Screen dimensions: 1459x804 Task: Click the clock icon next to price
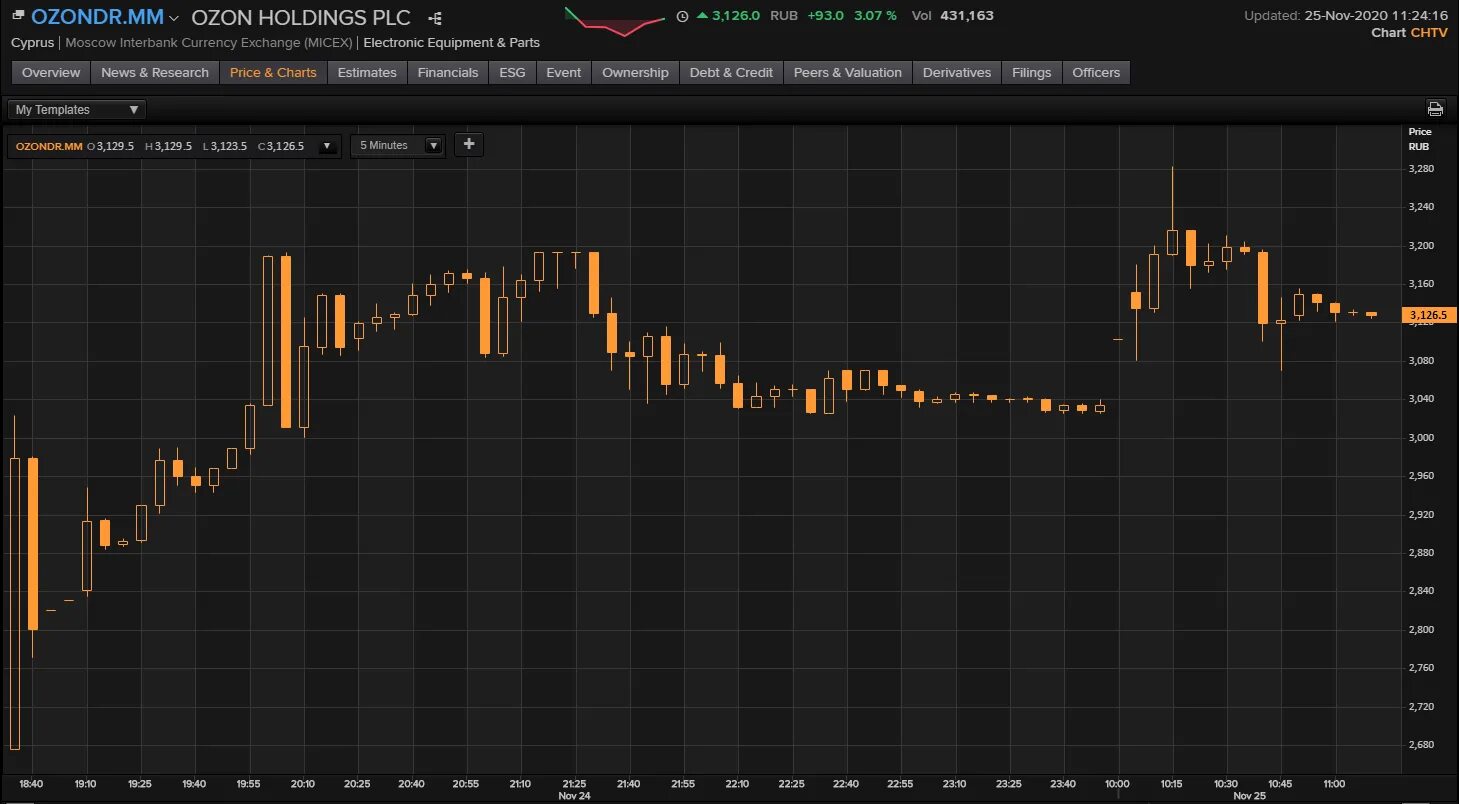(682, 16)
